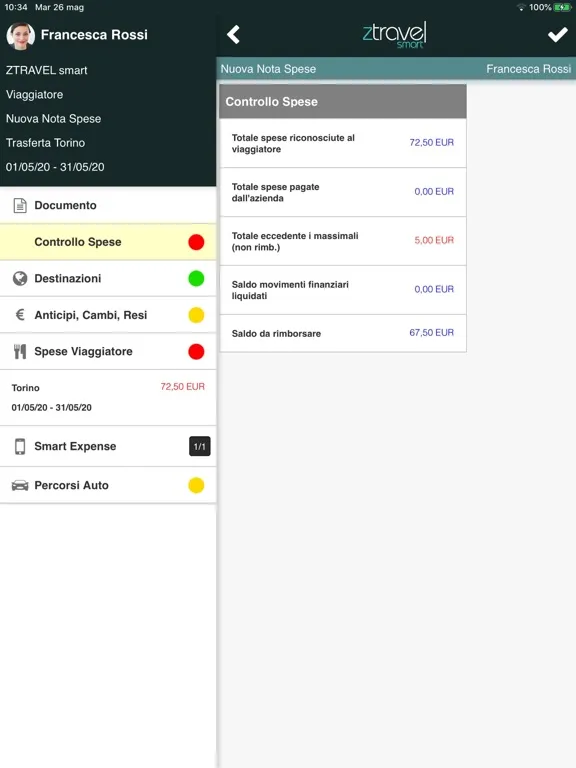Tap the fork and knife icon
The width and height of the screenshot is (576, 768).
[20, 351]
